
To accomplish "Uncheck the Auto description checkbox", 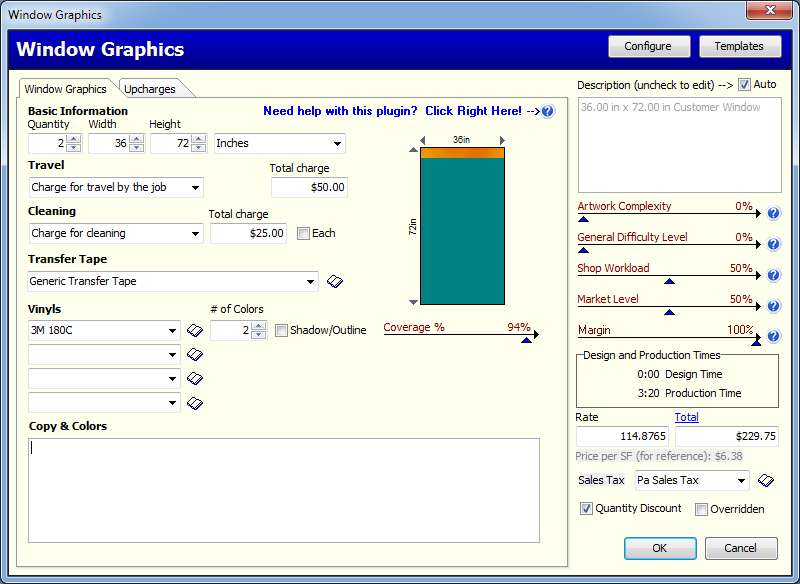I will tap(744, 85).
